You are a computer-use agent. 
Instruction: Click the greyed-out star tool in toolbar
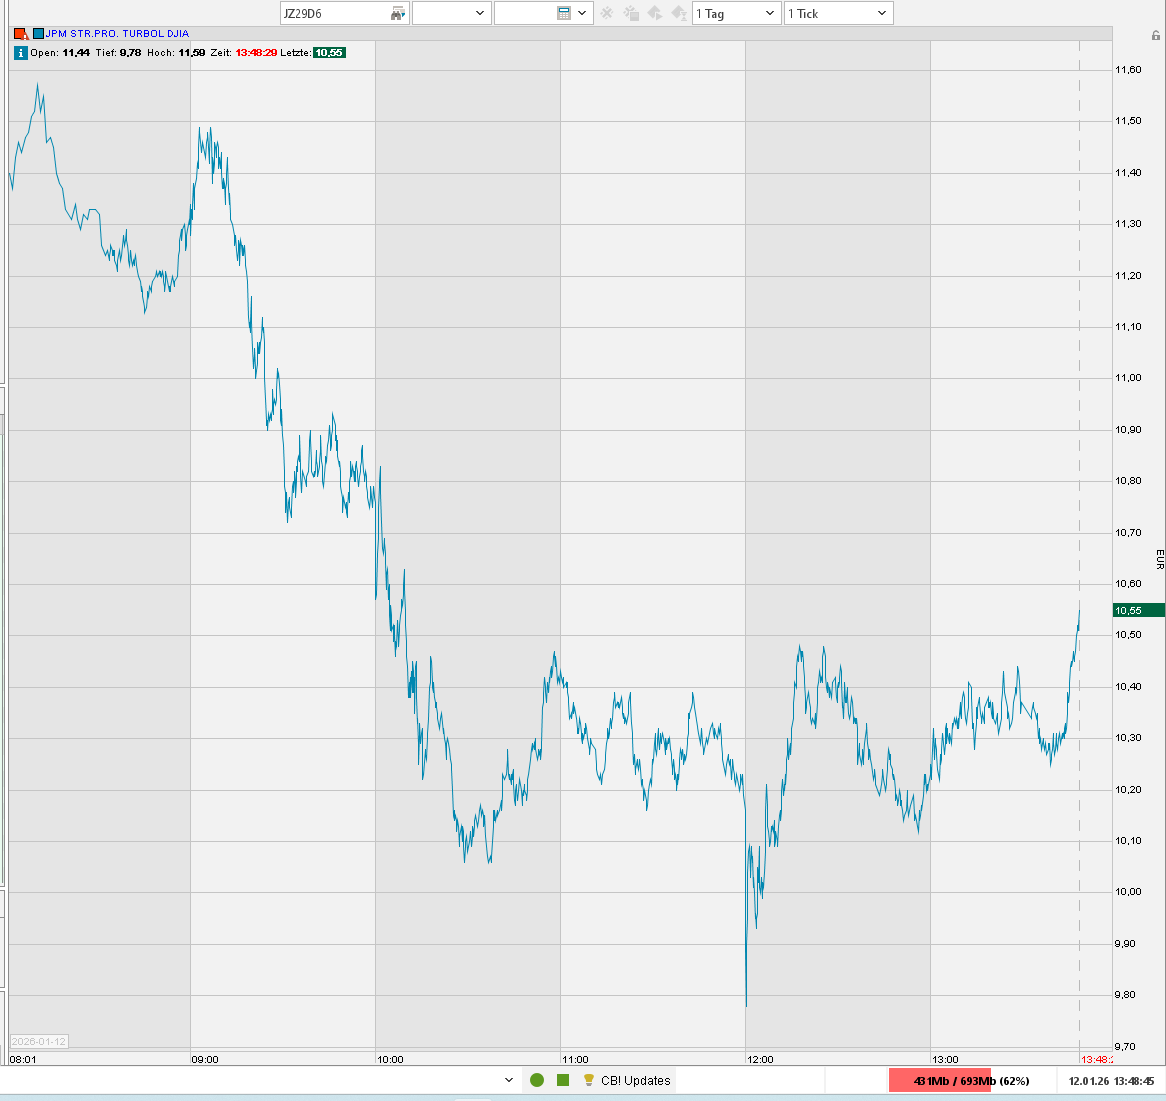click(x=606, y=13)
